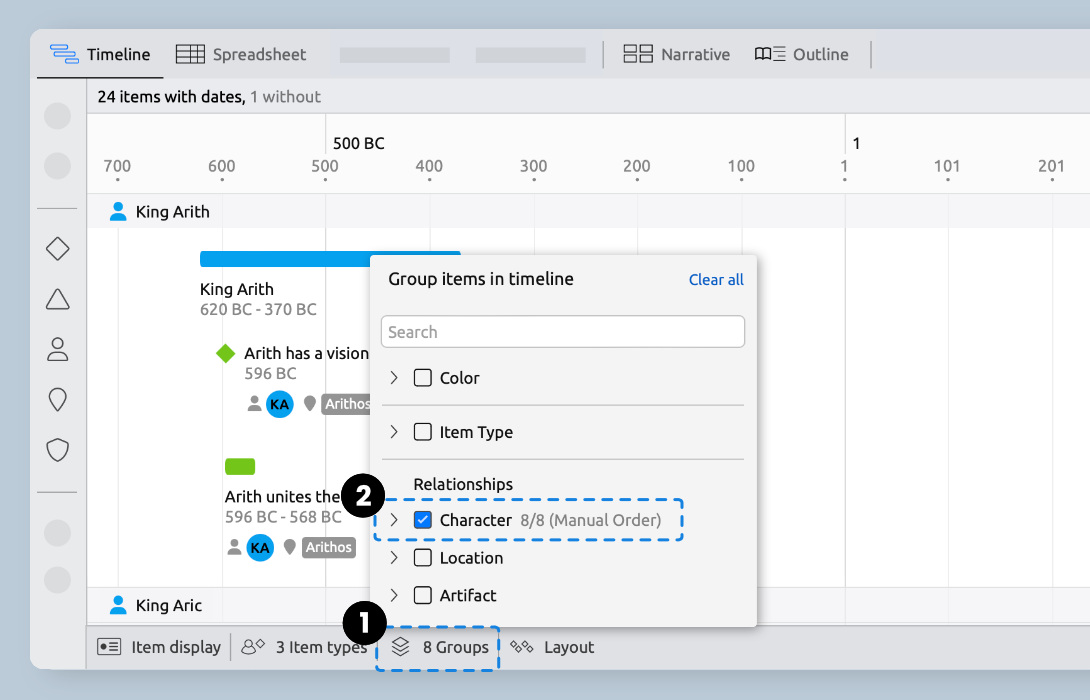Click the 101 tick on time axis

947,166
